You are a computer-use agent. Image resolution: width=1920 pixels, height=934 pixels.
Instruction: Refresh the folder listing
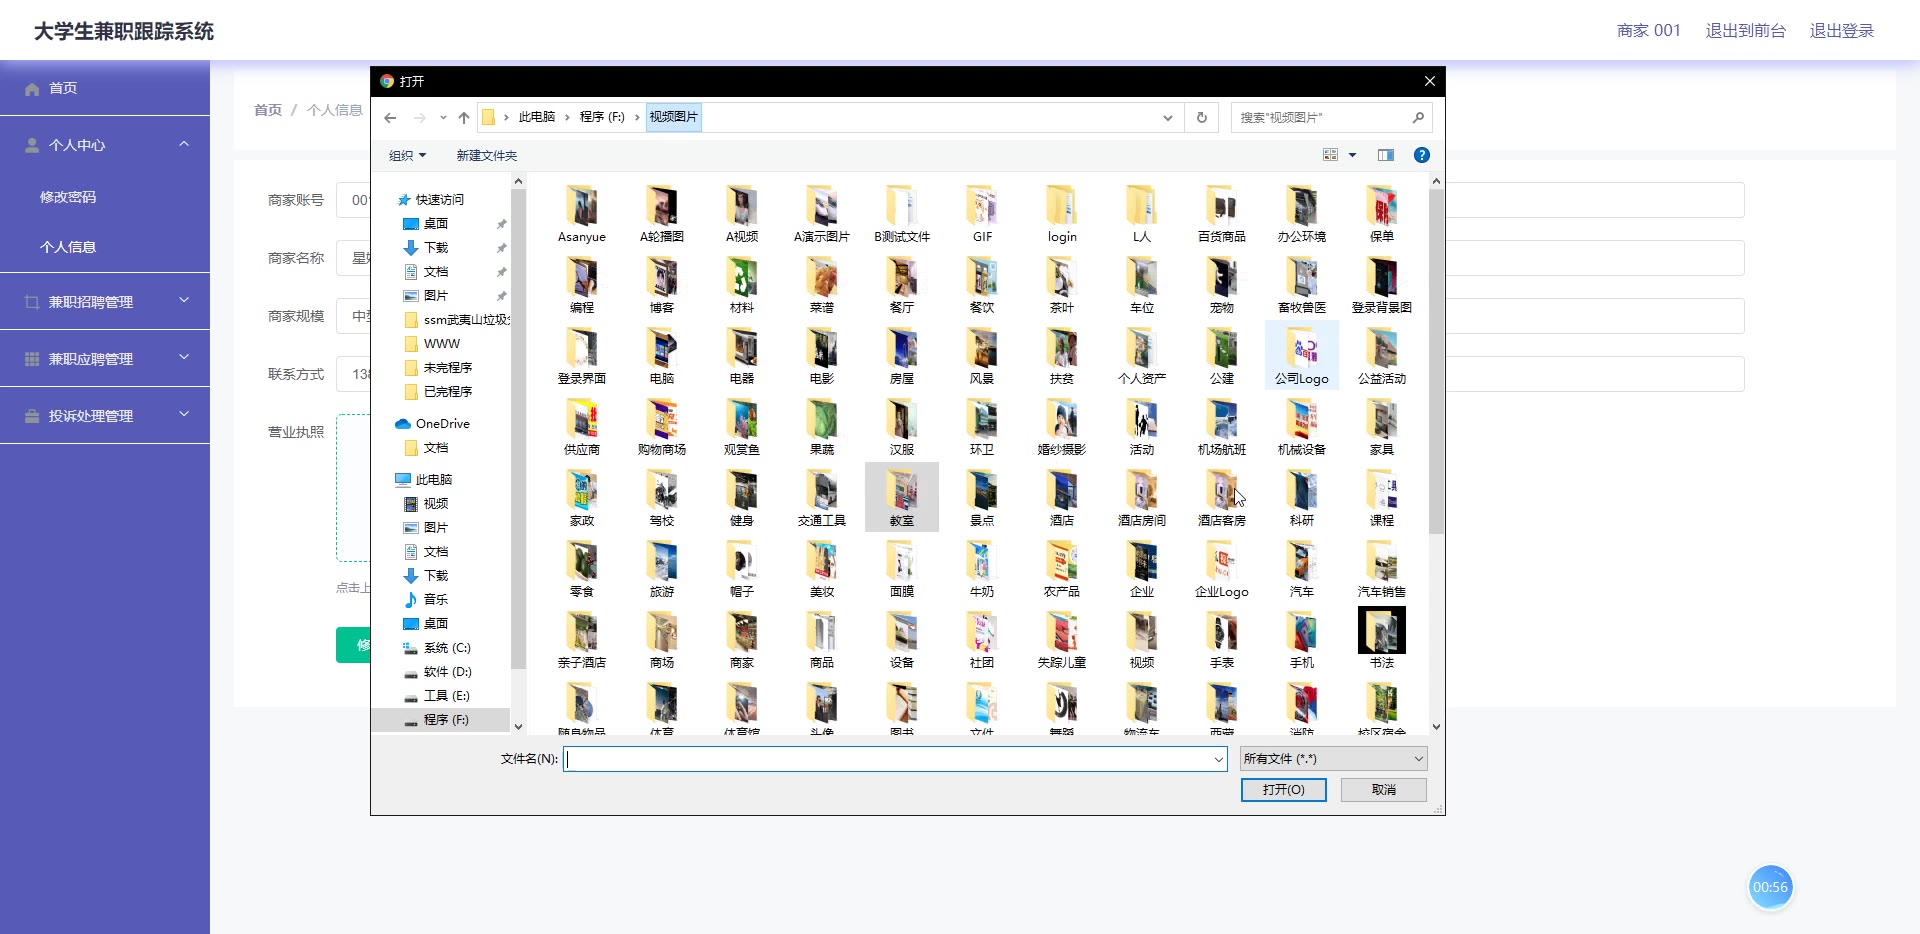point(1202,118)
